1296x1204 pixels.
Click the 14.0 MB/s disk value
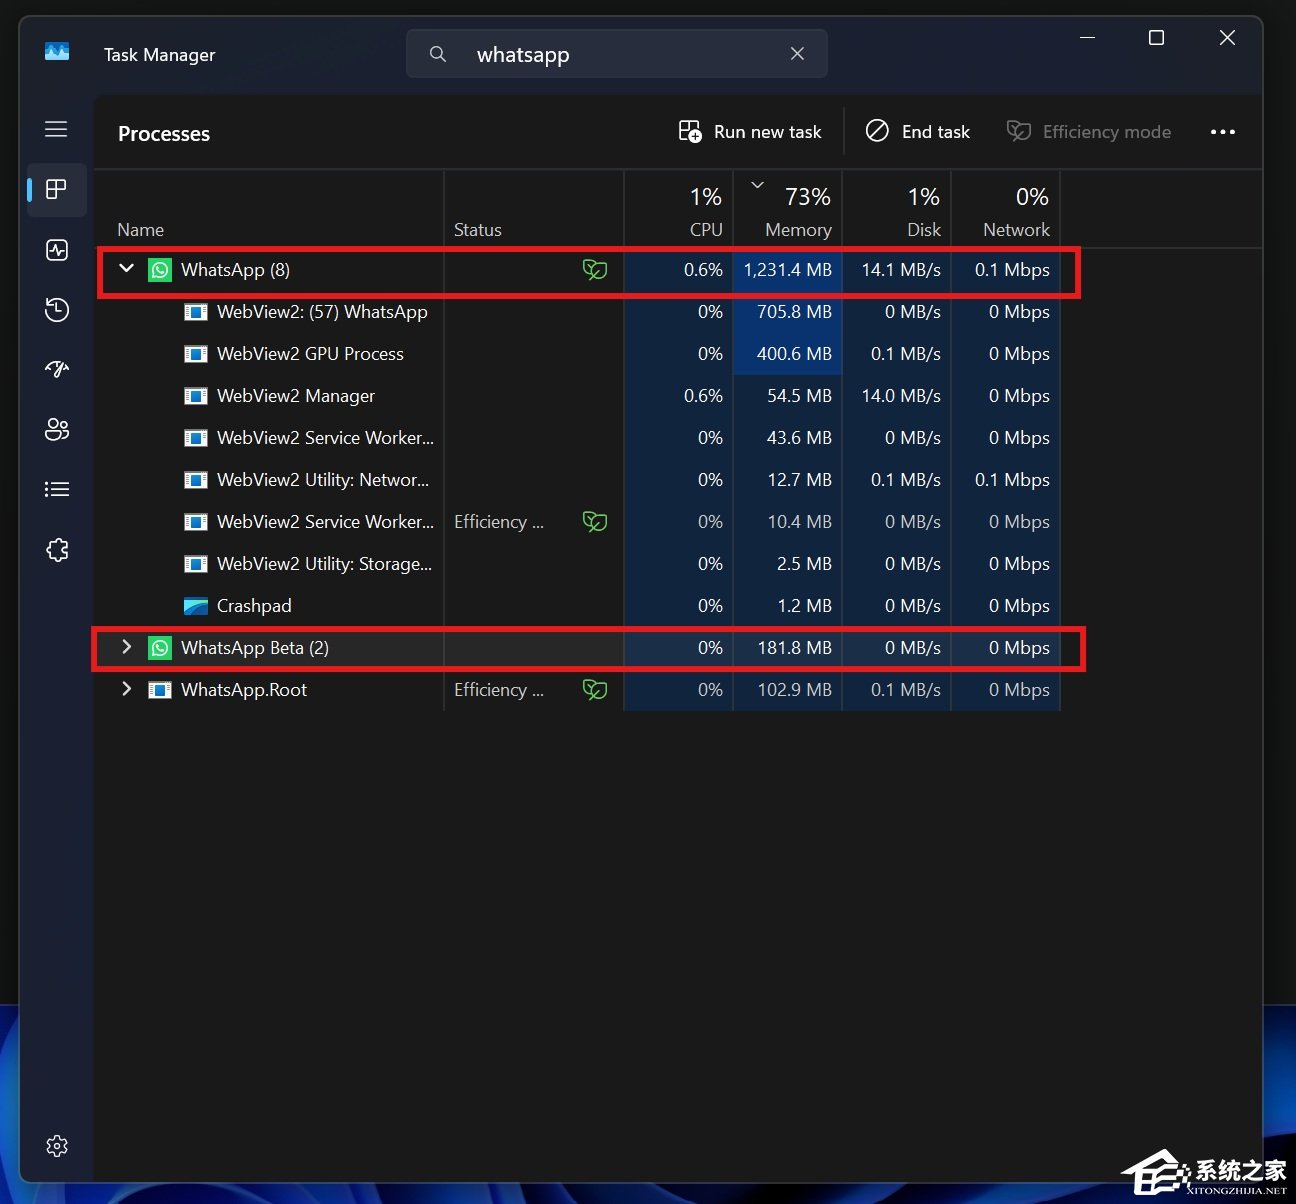(901, 396)
